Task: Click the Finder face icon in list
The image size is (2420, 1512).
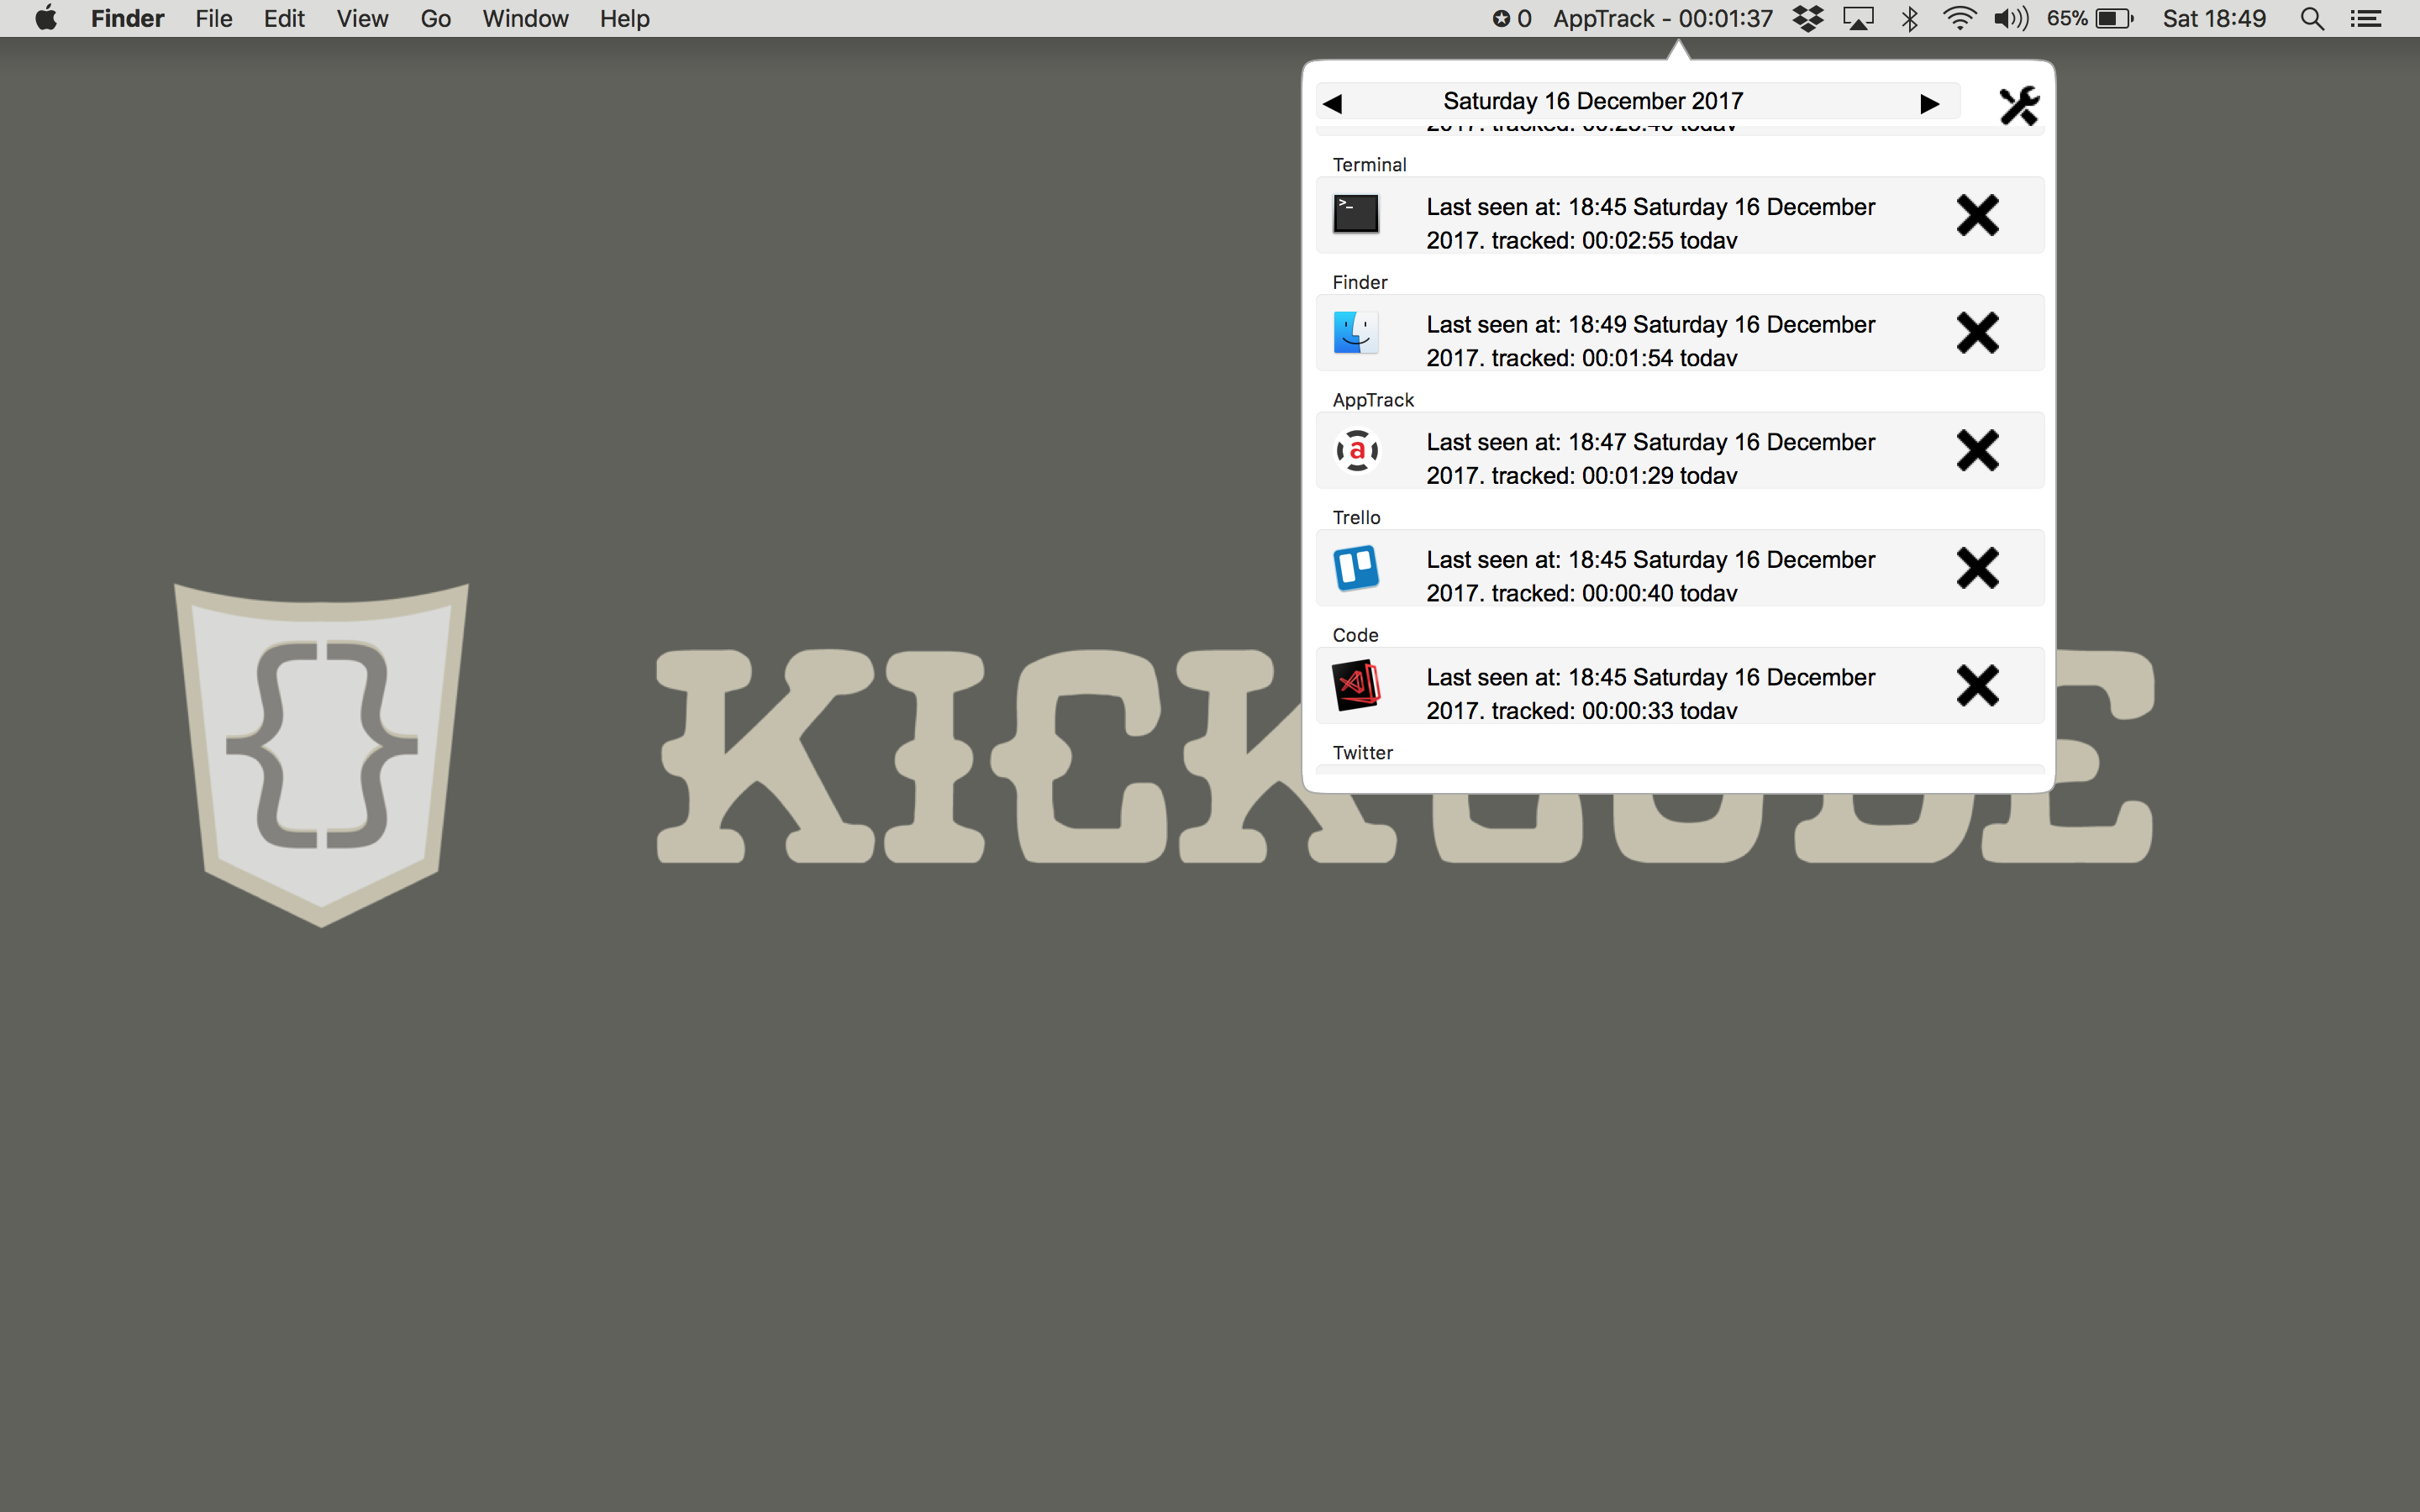Action: (1356, 332)
